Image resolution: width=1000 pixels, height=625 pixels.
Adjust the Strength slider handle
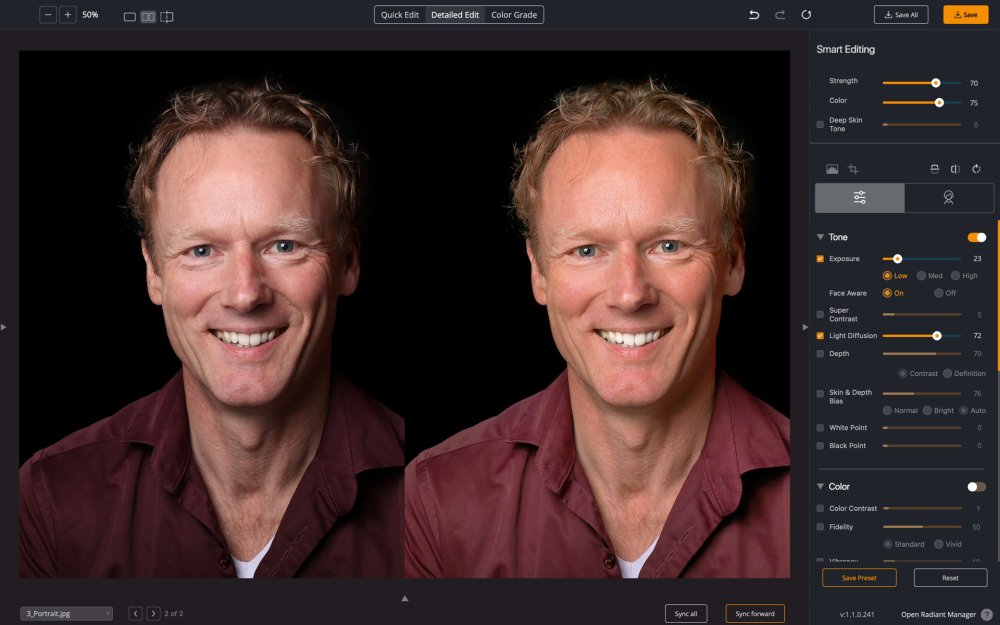tap(936, 83)
